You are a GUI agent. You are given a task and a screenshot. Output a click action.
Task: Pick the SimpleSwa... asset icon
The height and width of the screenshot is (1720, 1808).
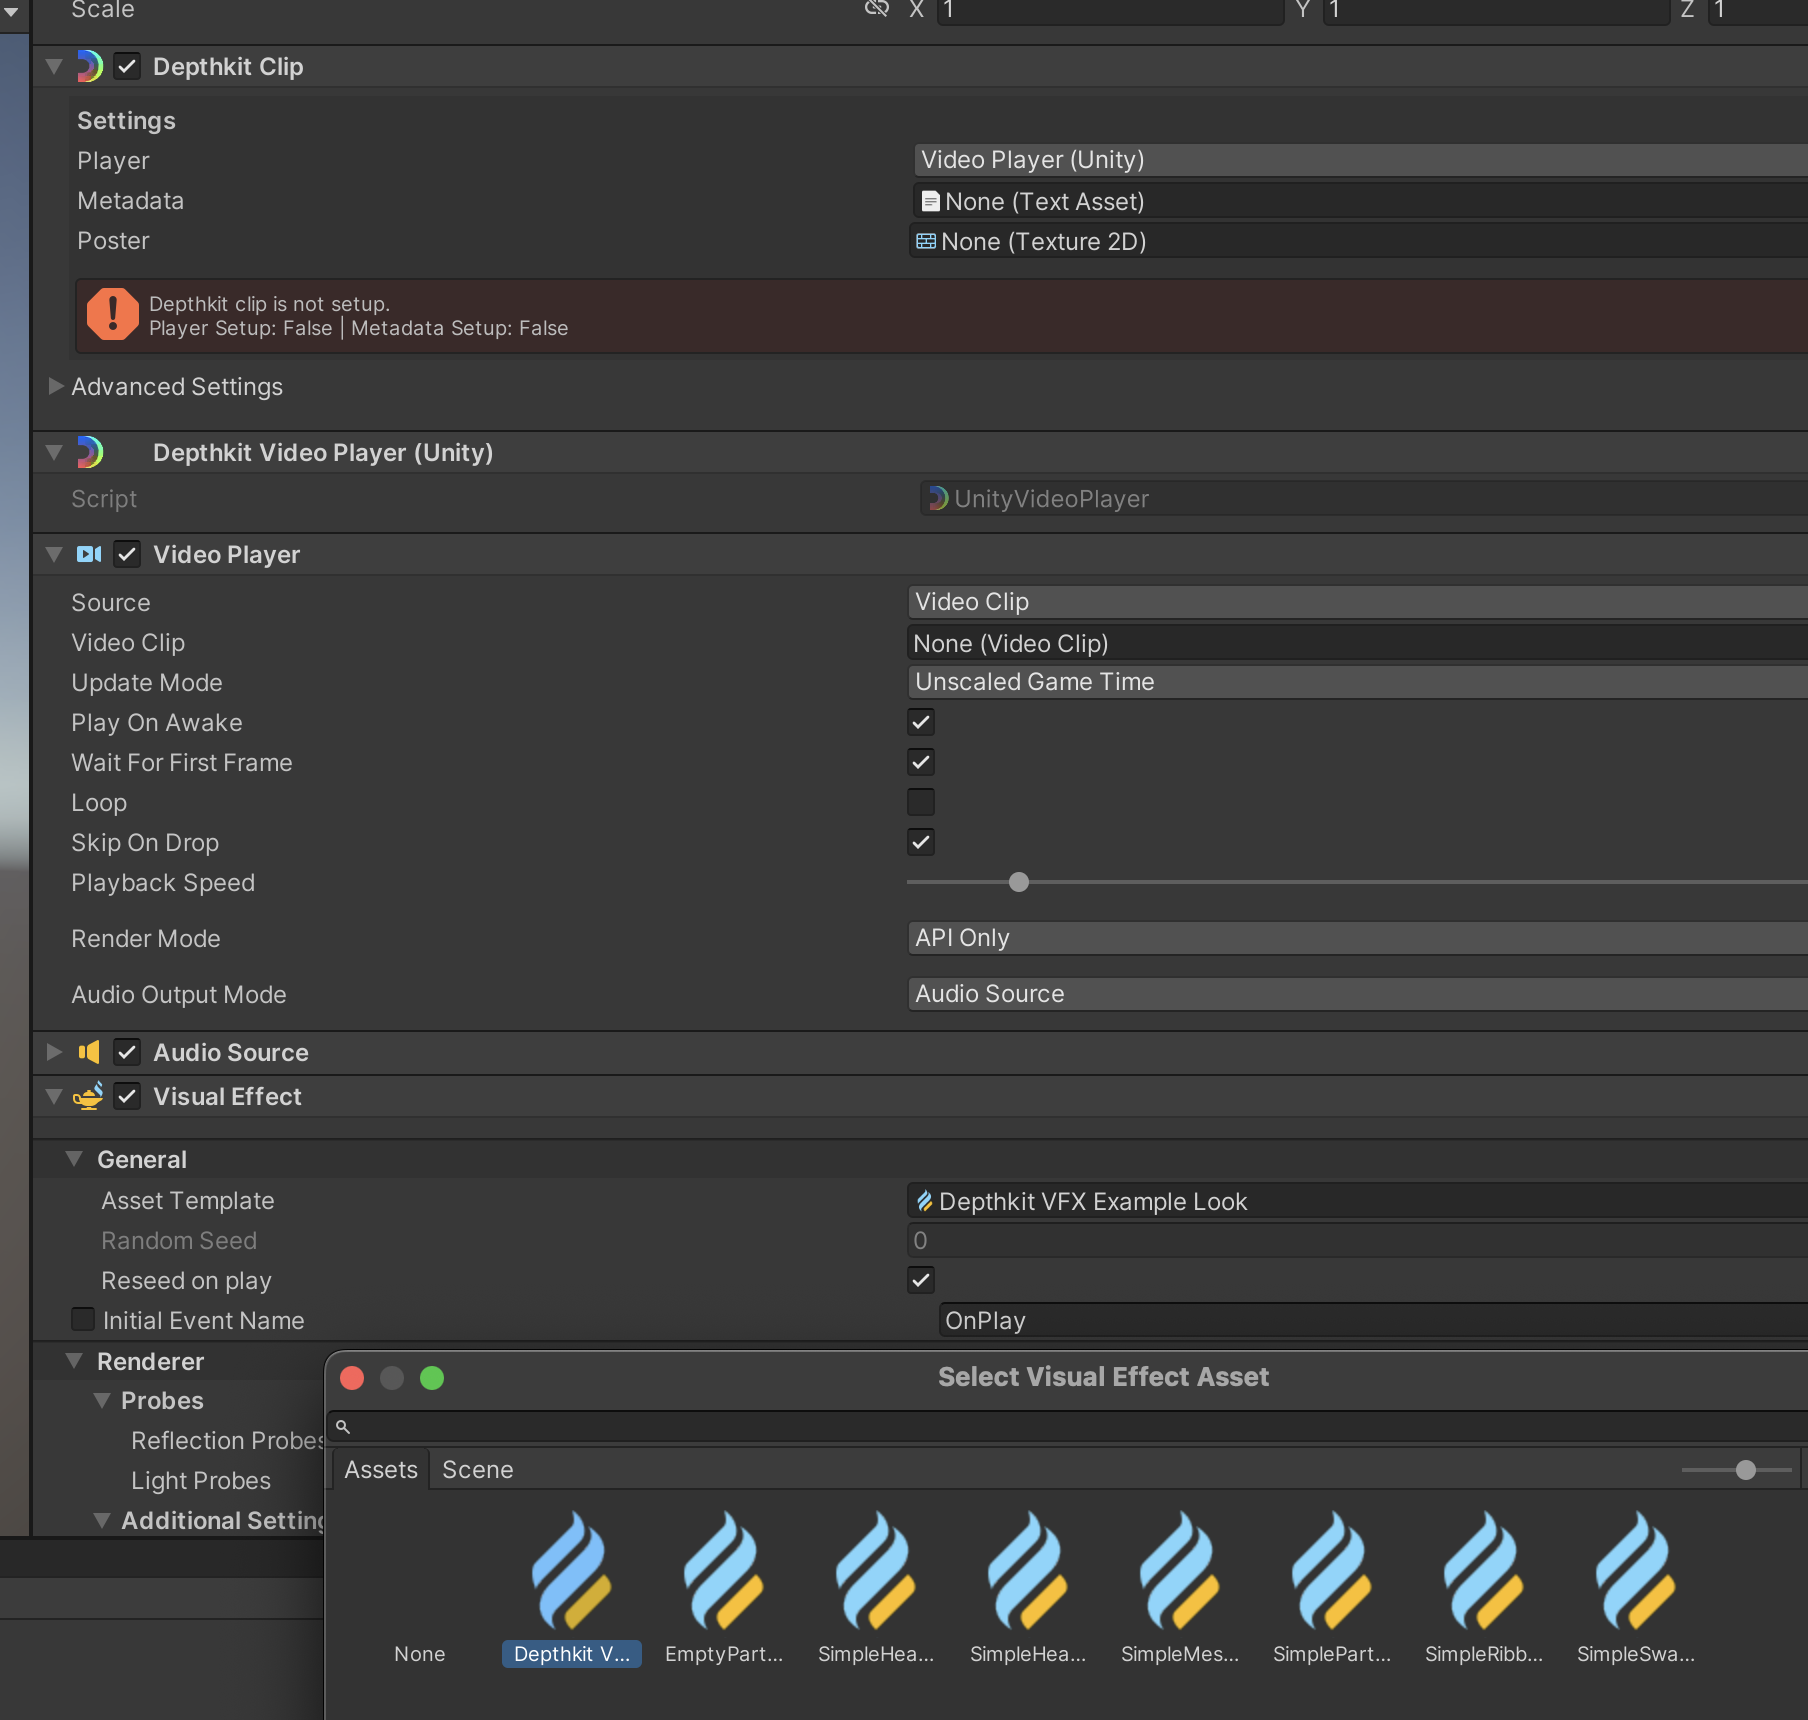[1635, 1572]
